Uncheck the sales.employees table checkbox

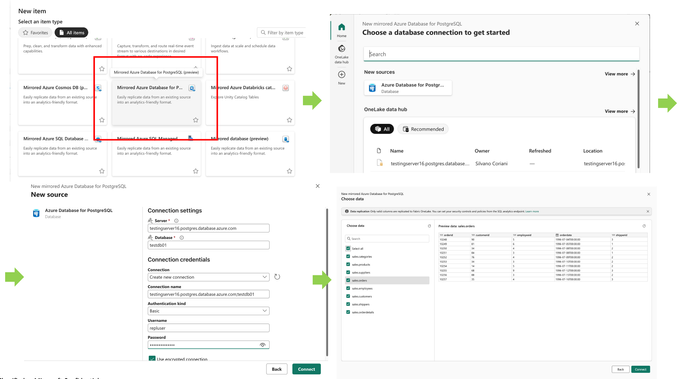[348, 288]
